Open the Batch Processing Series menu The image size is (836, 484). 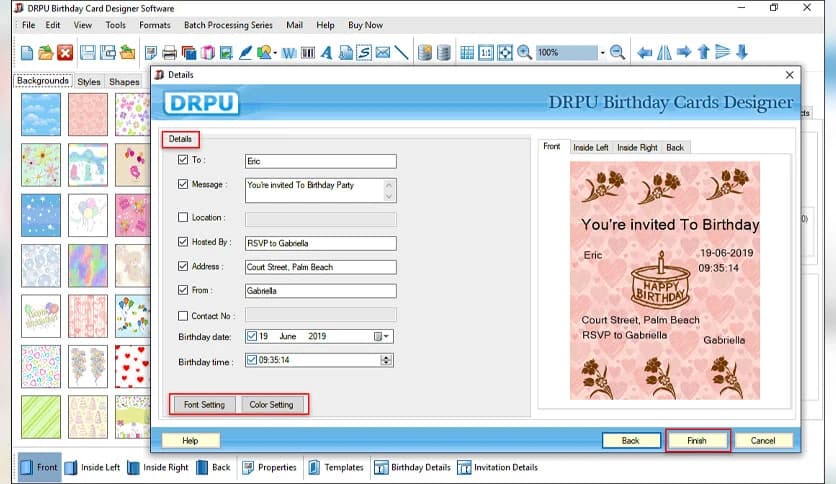coord(228,25)
